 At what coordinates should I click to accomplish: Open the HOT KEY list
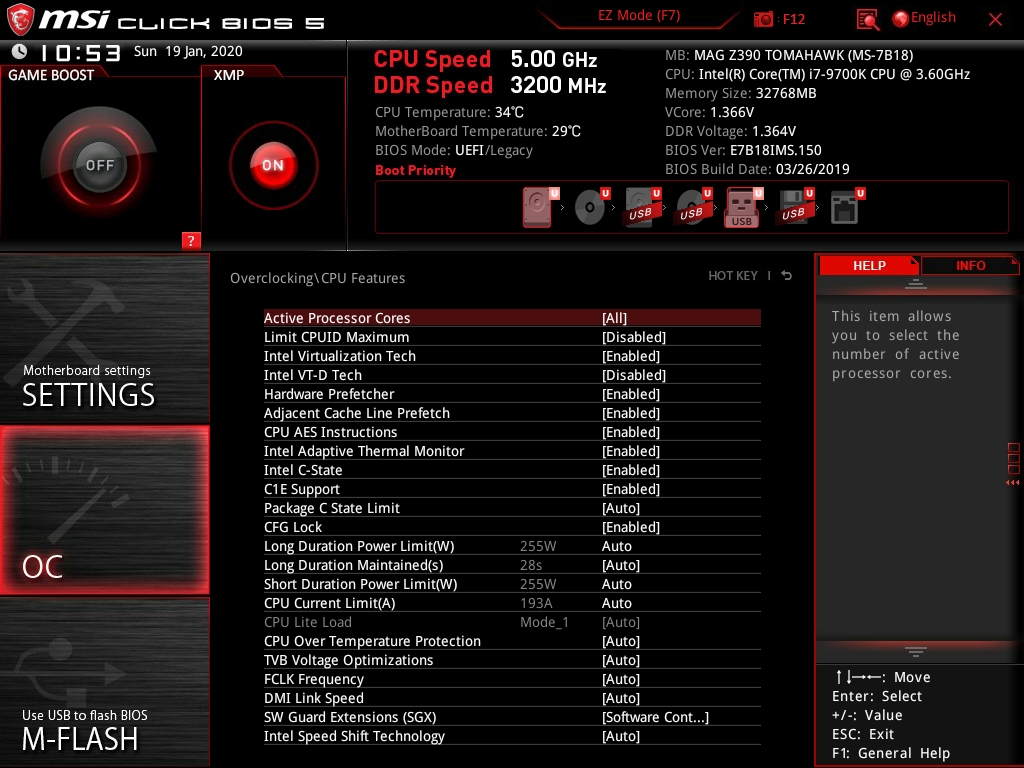(733, 276)
